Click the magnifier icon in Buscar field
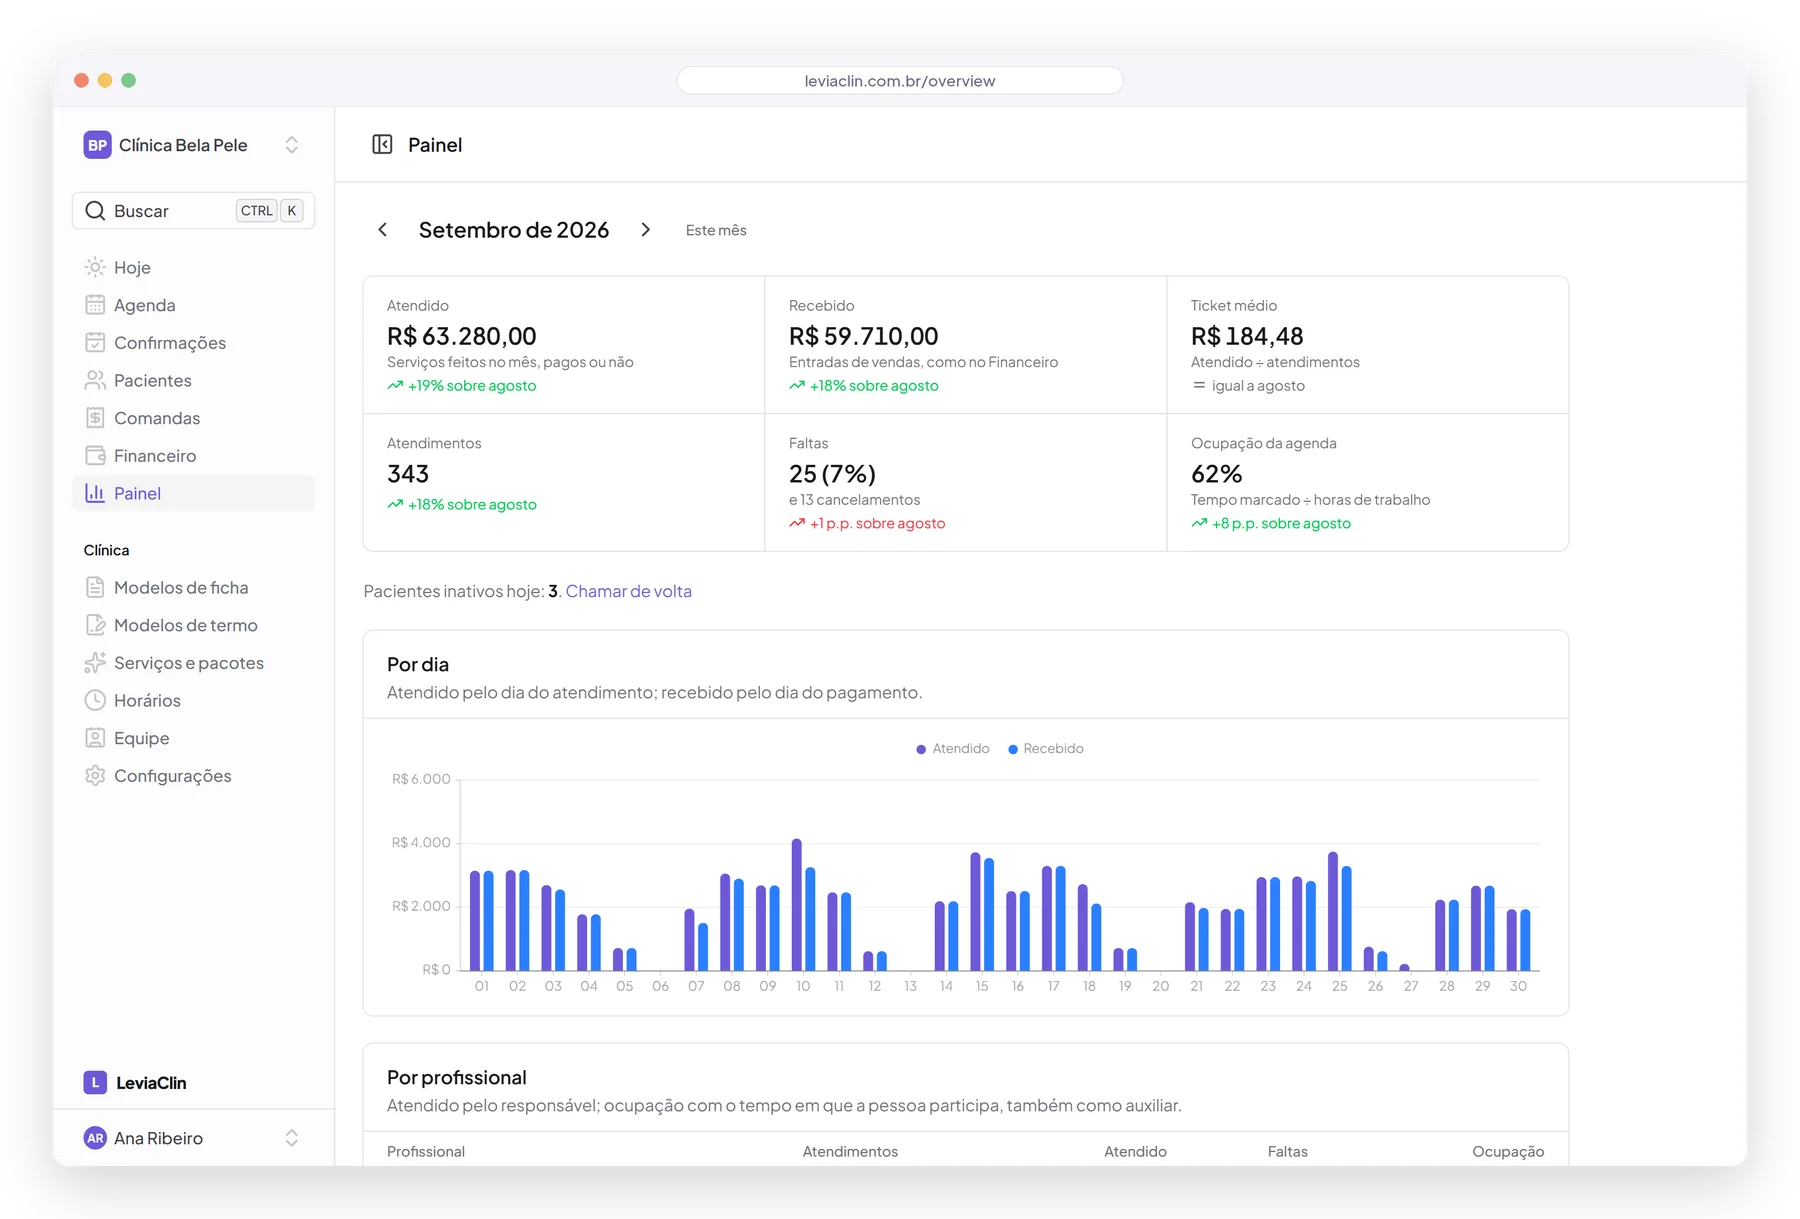Viewport: 1800px width, 1219px height. coord(95,211)
